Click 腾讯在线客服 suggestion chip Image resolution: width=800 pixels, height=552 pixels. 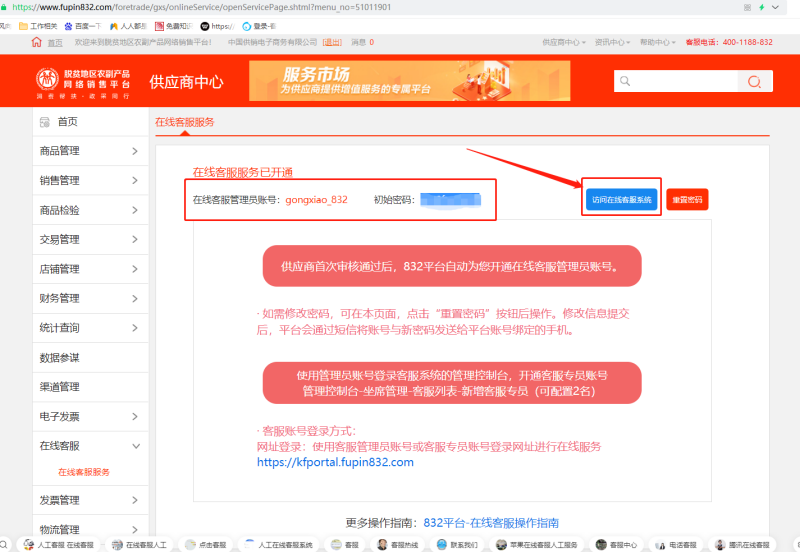742,545
